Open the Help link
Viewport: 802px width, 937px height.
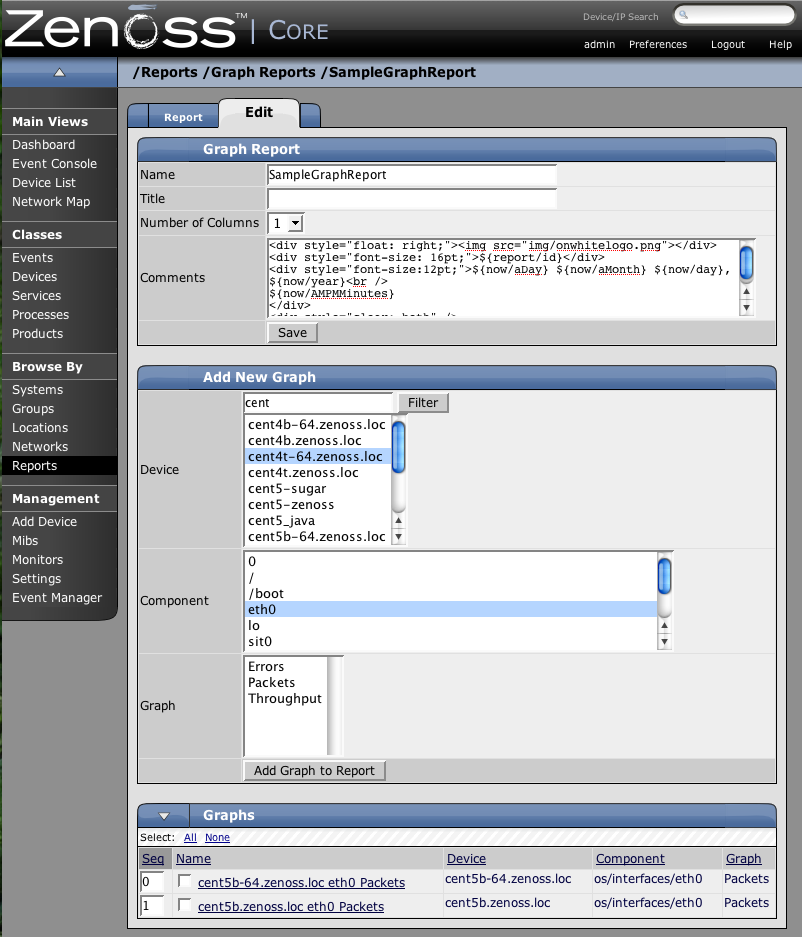pyautogui.click(x=780, y=44)
